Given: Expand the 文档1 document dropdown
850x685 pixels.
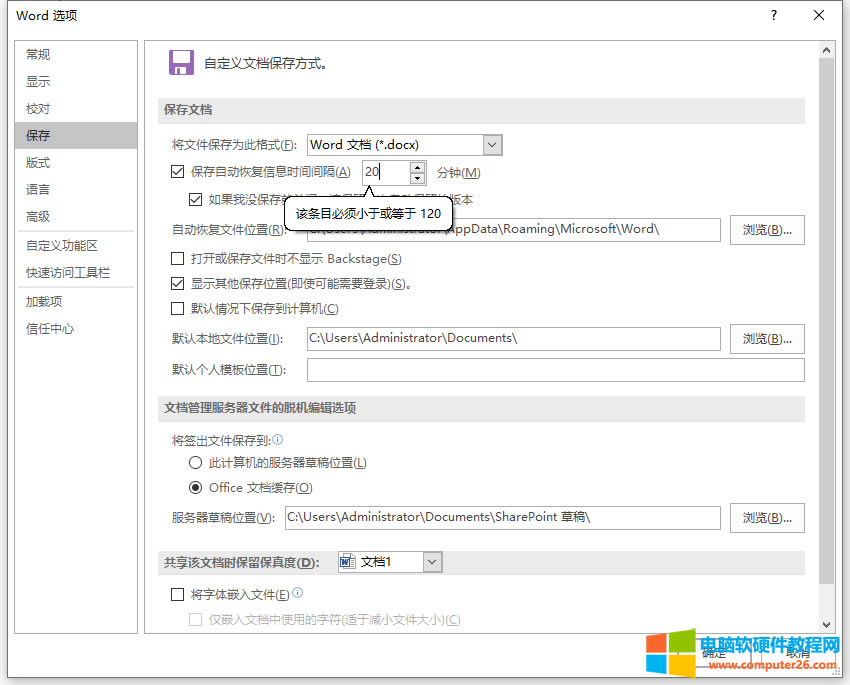Looking at the screenshot, I should (432, 562).
